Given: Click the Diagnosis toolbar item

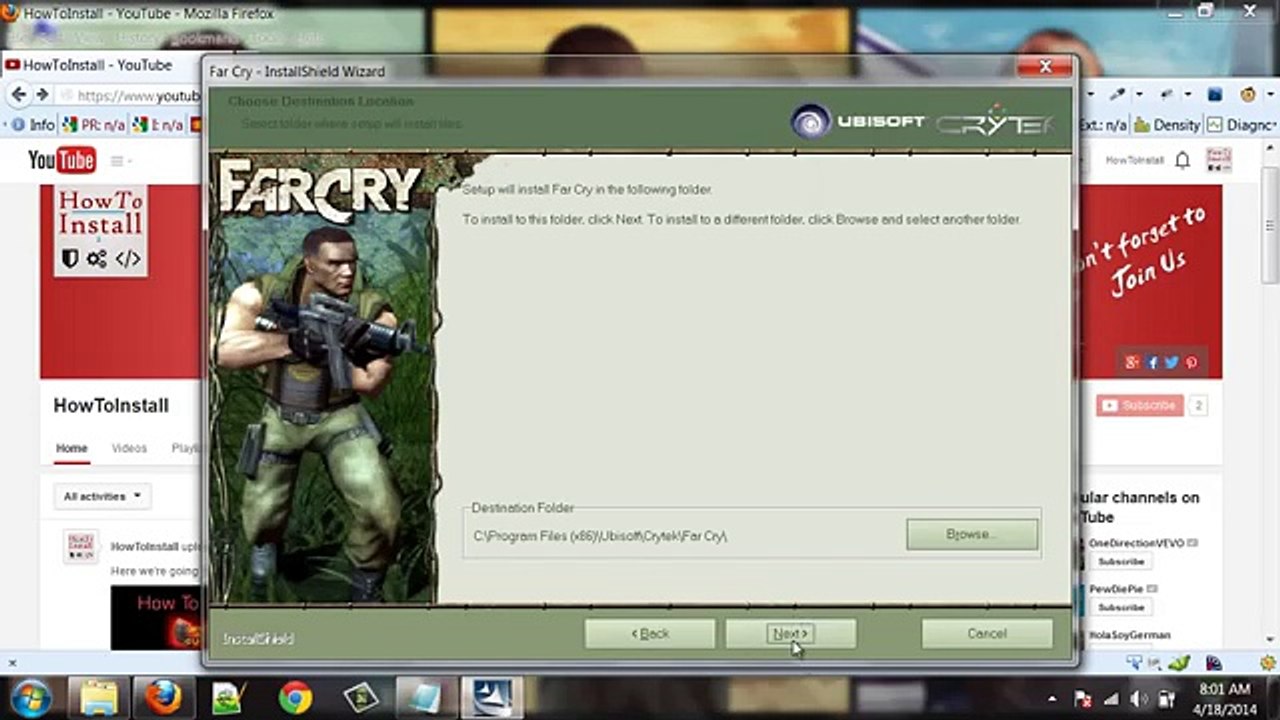Looking at the screenshot, I should pyautogui.click(x=1241, y=125).
